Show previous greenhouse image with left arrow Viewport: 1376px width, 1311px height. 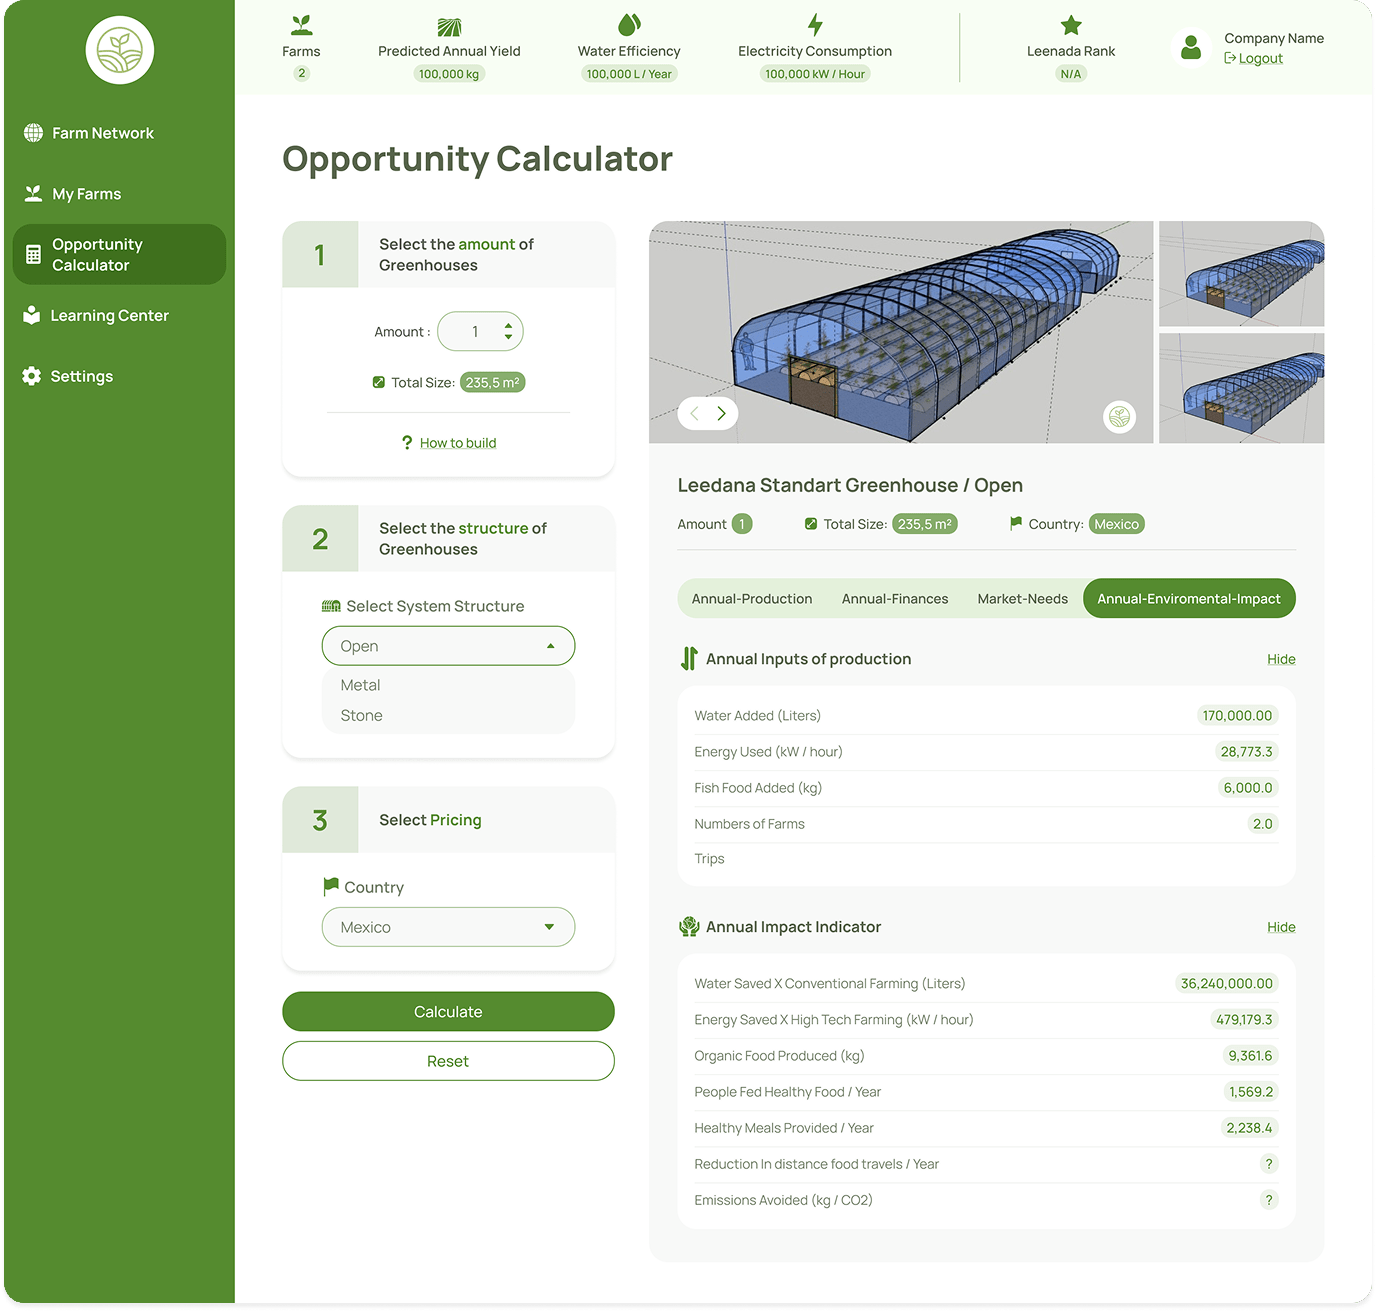pyautogui.click(x=694, y=413)
